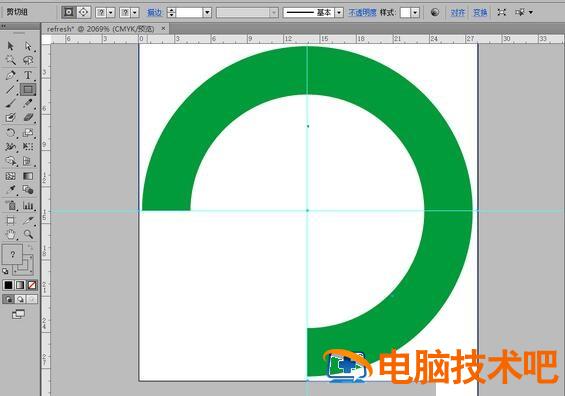Pick the Rectangle tool

click(x=28, y=89)
